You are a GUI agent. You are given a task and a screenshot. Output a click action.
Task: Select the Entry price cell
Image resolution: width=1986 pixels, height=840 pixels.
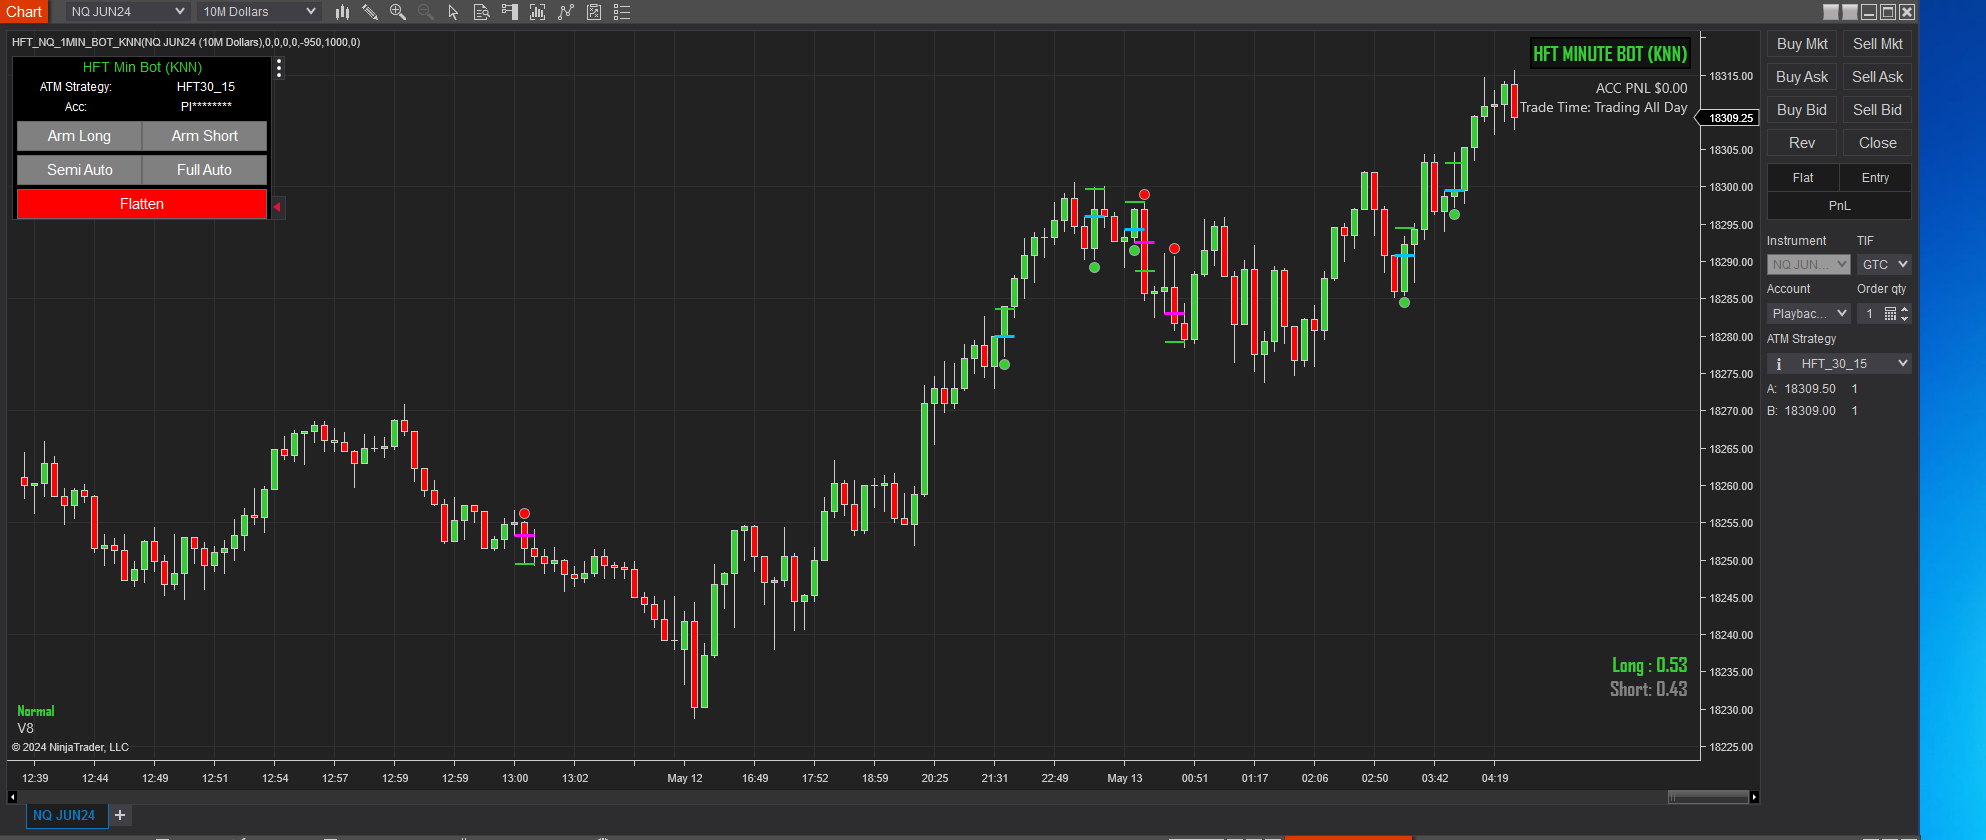(1875, 178)
